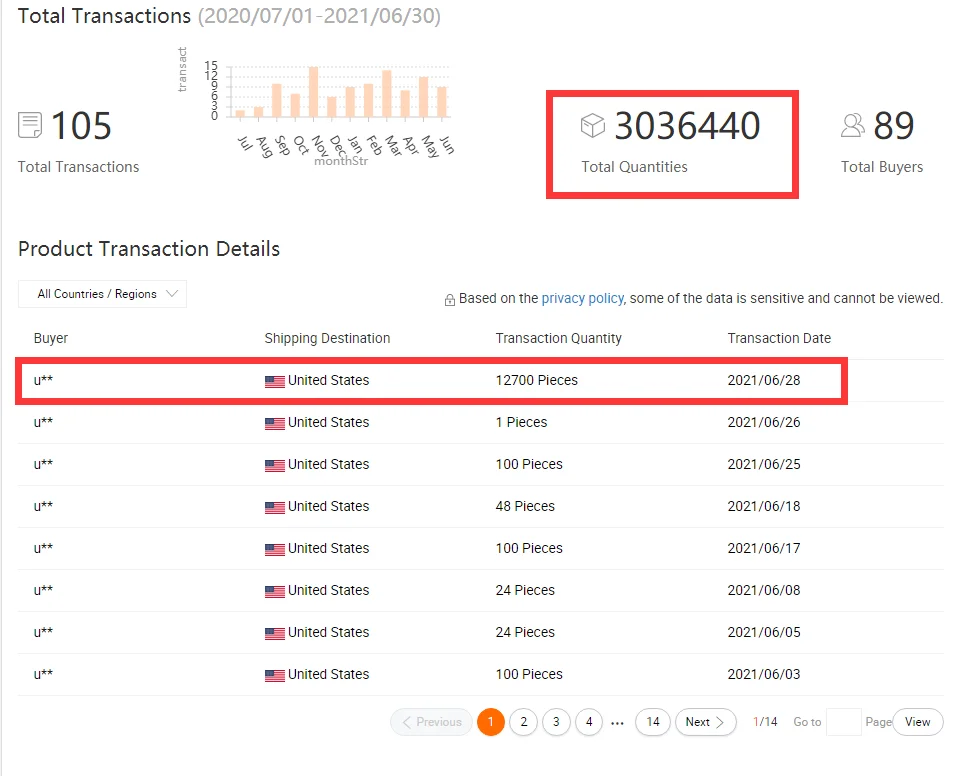Jump to last page 14
958x776 pixels.
[x=653, y=722]
